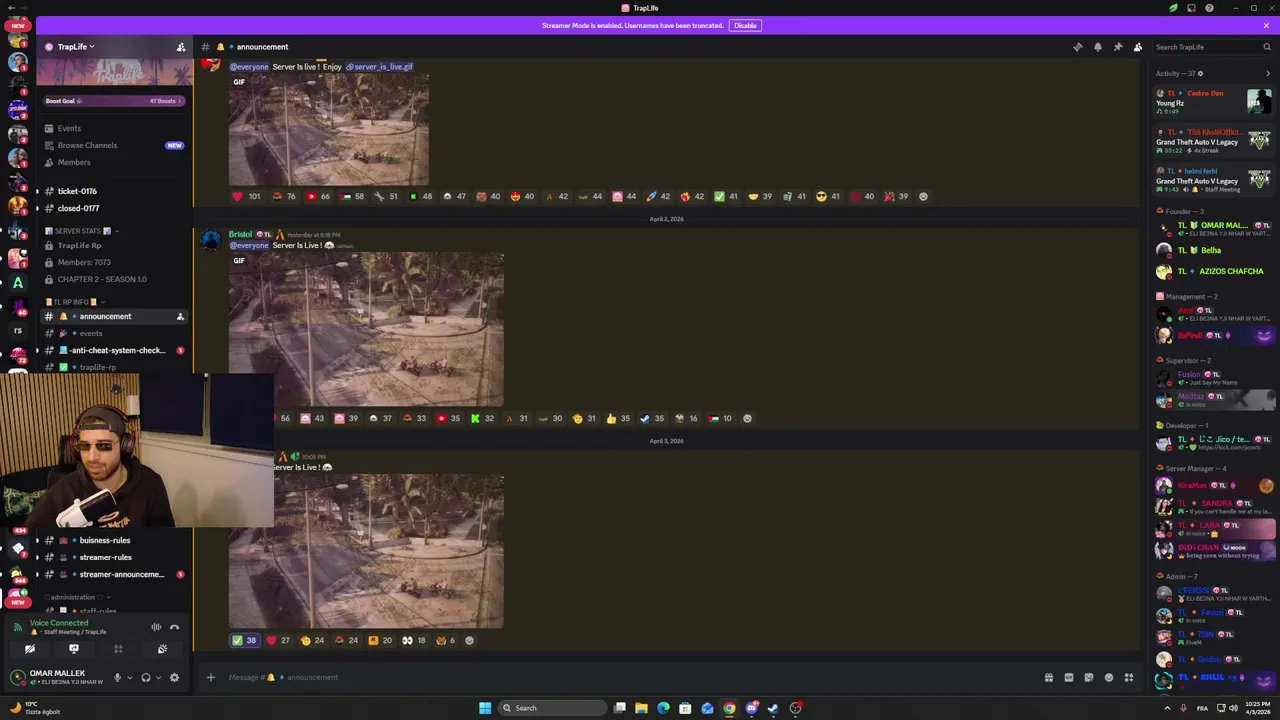
Task: Open Discord Help question mark icon
Action: [1209, 8]
